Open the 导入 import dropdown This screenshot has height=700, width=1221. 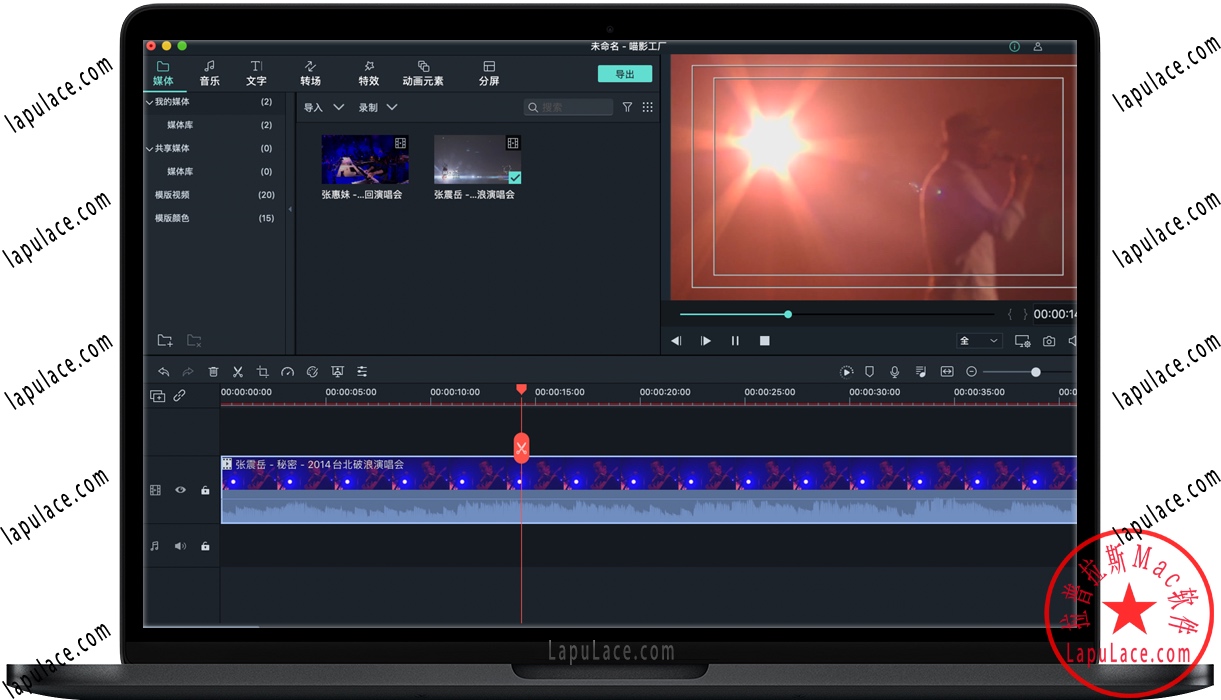[323, 107]
